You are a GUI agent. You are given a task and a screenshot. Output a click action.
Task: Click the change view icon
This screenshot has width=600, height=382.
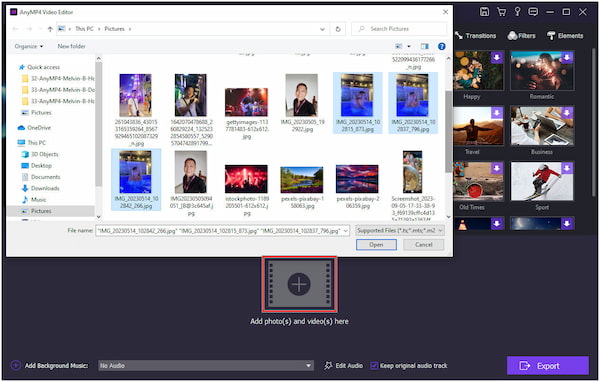pyautogui.click(x=399, y=46)
